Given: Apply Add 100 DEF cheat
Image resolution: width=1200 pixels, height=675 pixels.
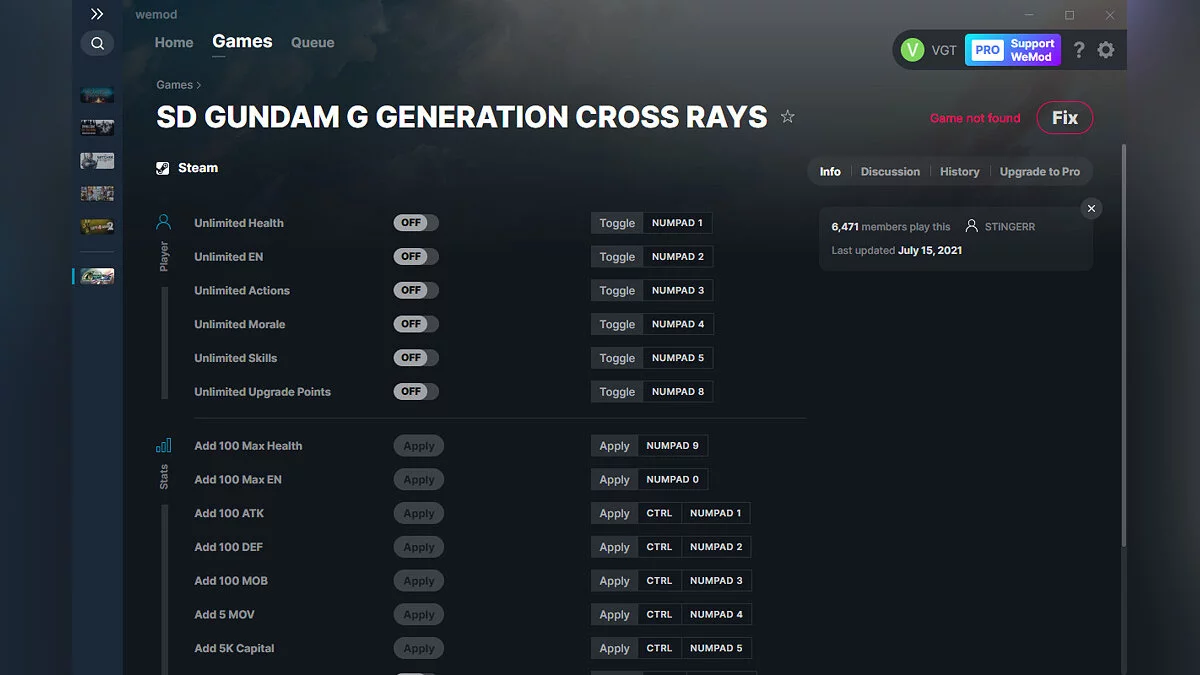Looking at the screenshot, I should pos(419,547).
